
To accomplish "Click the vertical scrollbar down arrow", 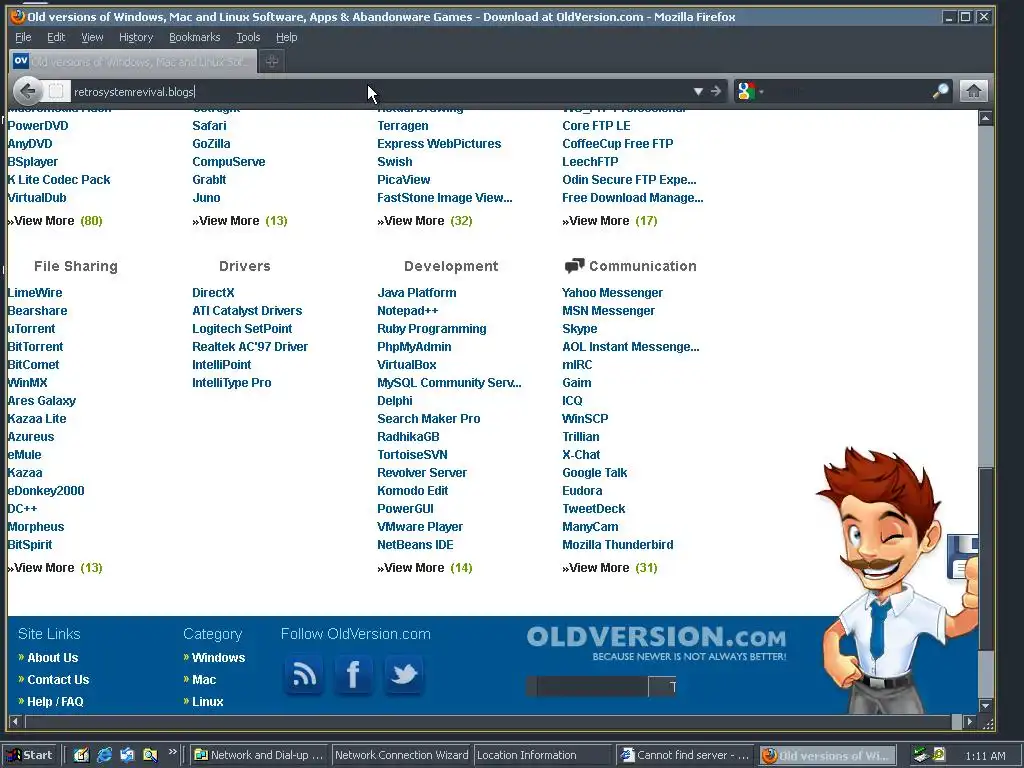I will pyautogui.click(x=985, y=706).
